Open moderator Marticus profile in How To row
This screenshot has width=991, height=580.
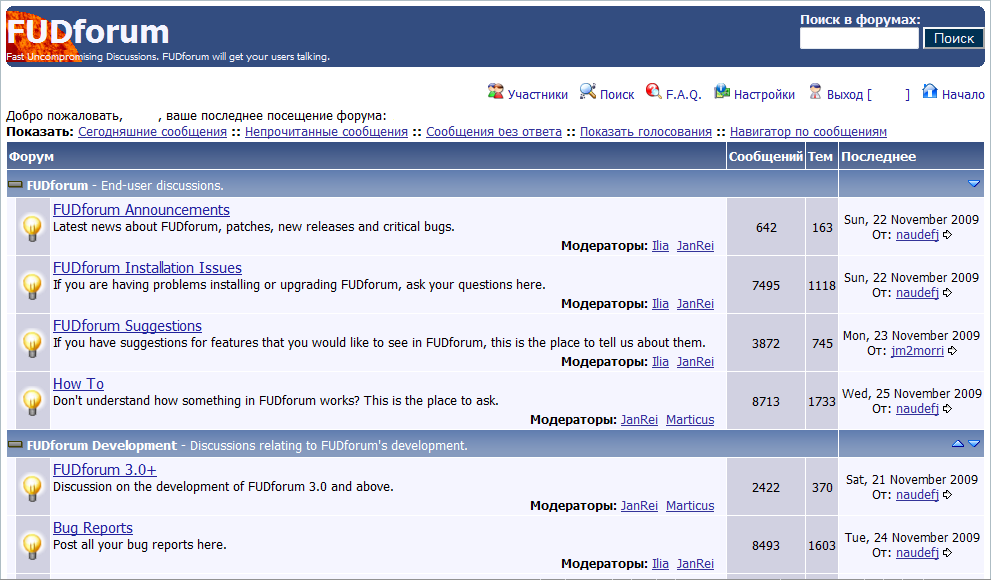(x=690, y=419)
